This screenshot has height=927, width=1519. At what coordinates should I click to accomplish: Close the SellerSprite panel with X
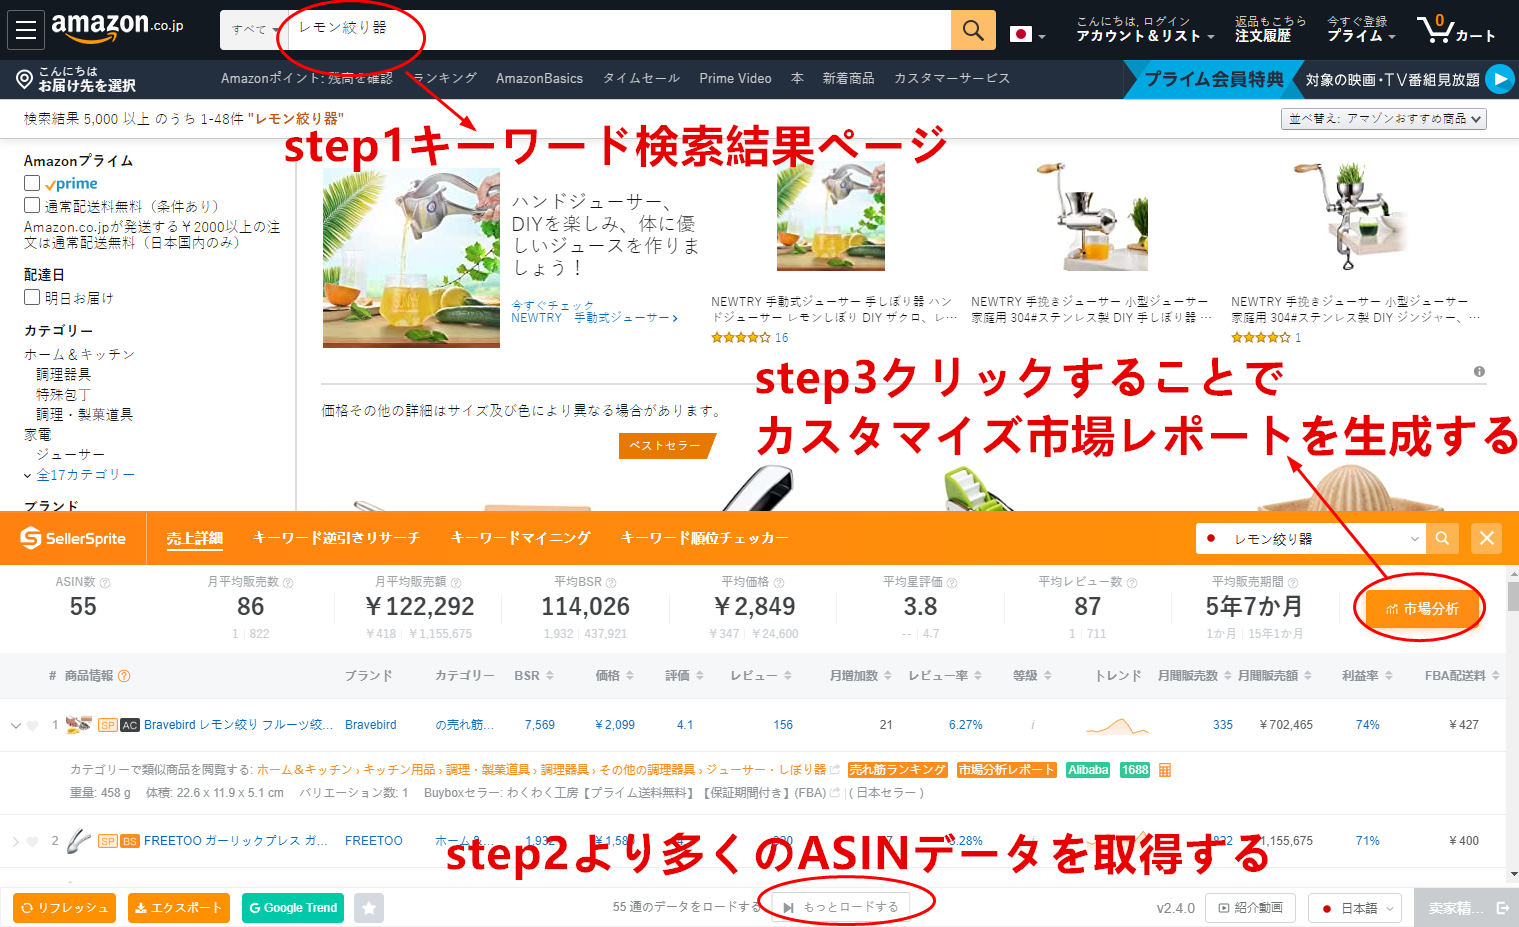[x=1487, y=539]
